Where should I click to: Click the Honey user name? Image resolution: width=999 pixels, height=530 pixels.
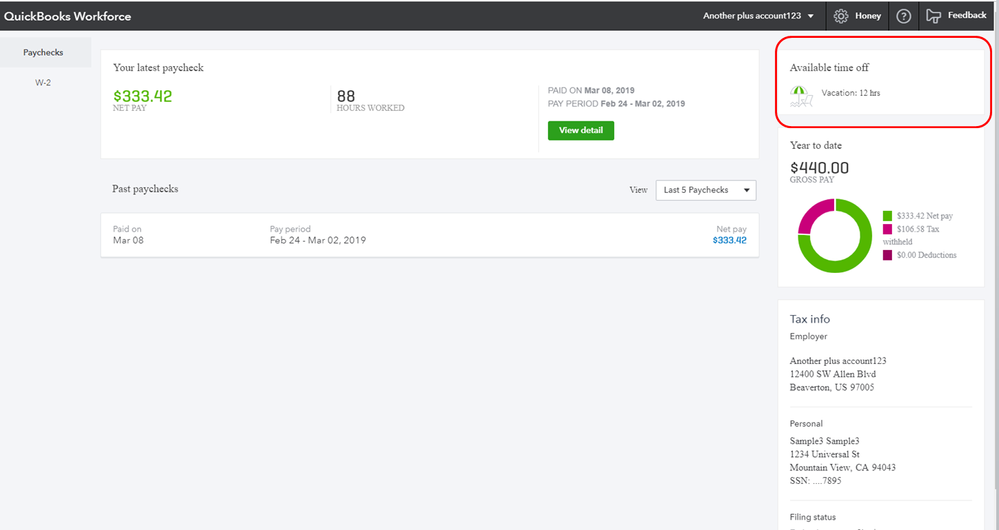[x=868, y=16]
